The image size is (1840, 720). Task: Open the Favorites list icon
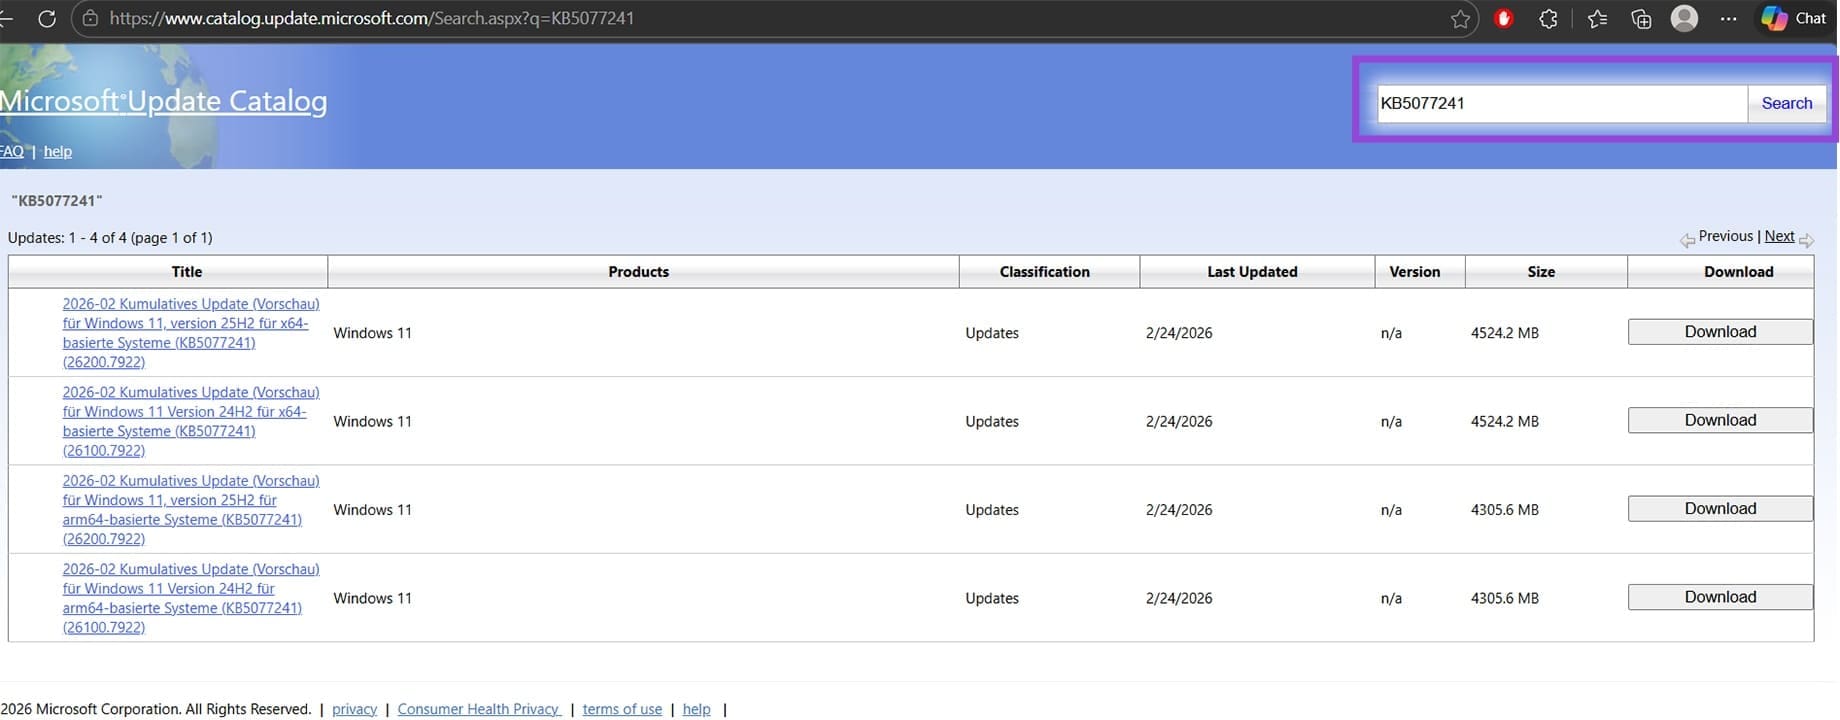(1597, 19)
